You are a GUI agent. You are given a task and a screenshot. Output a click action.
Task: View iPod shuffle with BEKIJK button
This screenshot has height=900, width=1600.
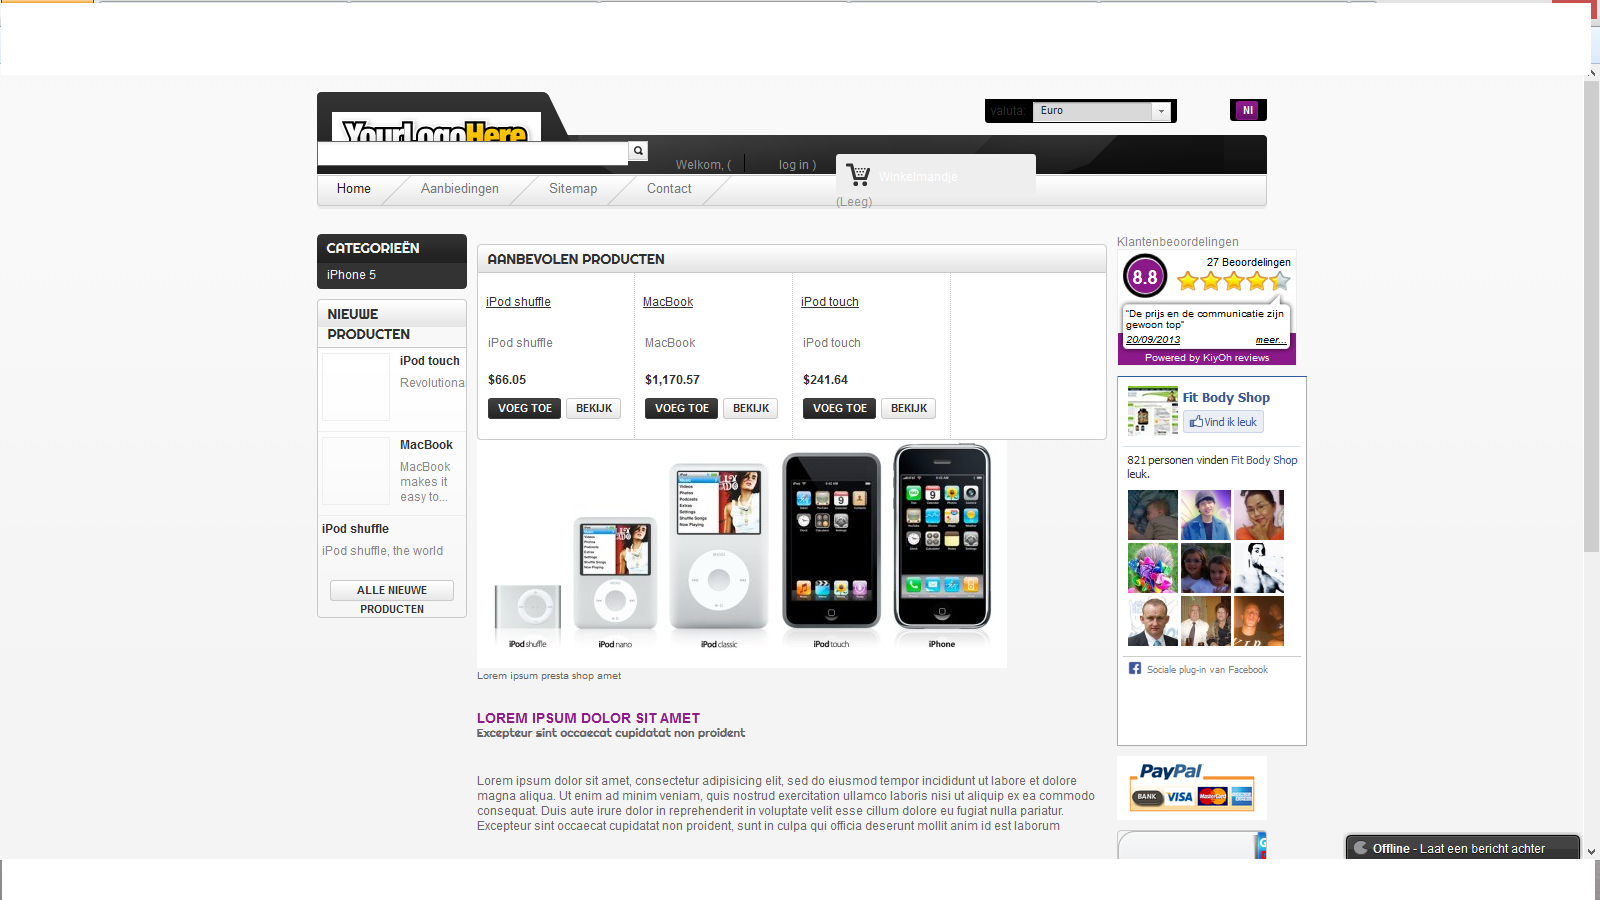click(594, 408)
